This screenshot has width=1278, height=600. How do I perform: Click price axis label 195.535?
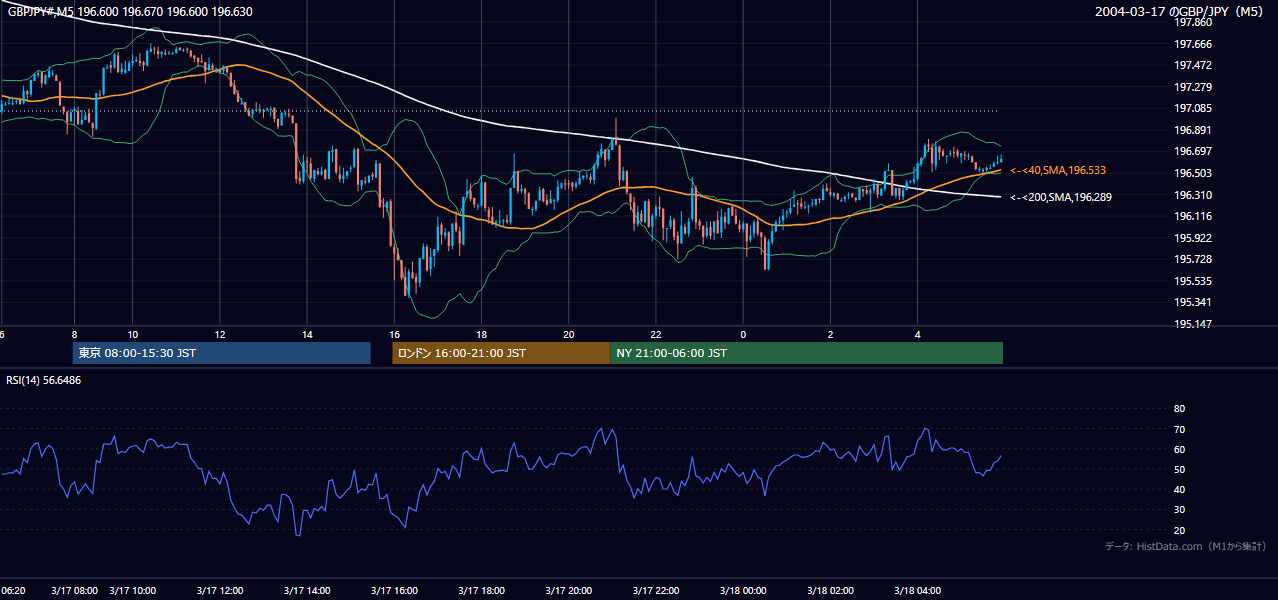tap(1193, 281)
